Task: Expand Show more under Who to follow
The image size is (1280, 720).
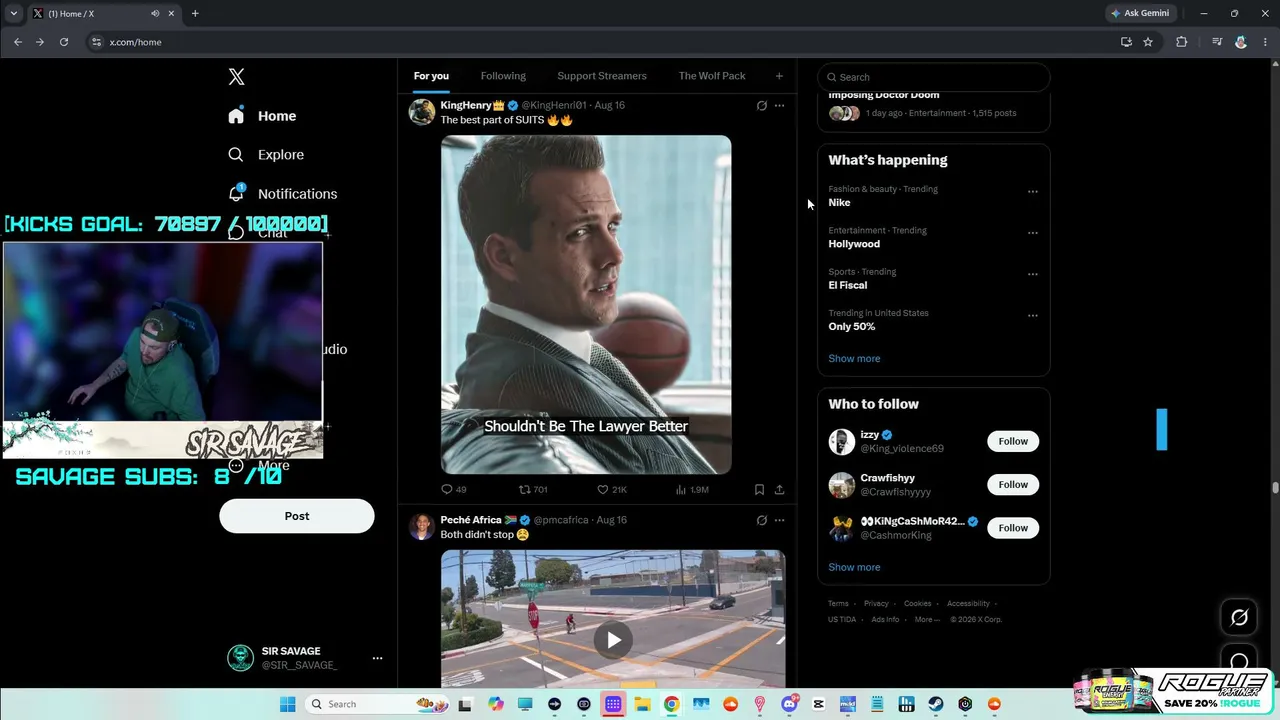Action: pos(854,567)
